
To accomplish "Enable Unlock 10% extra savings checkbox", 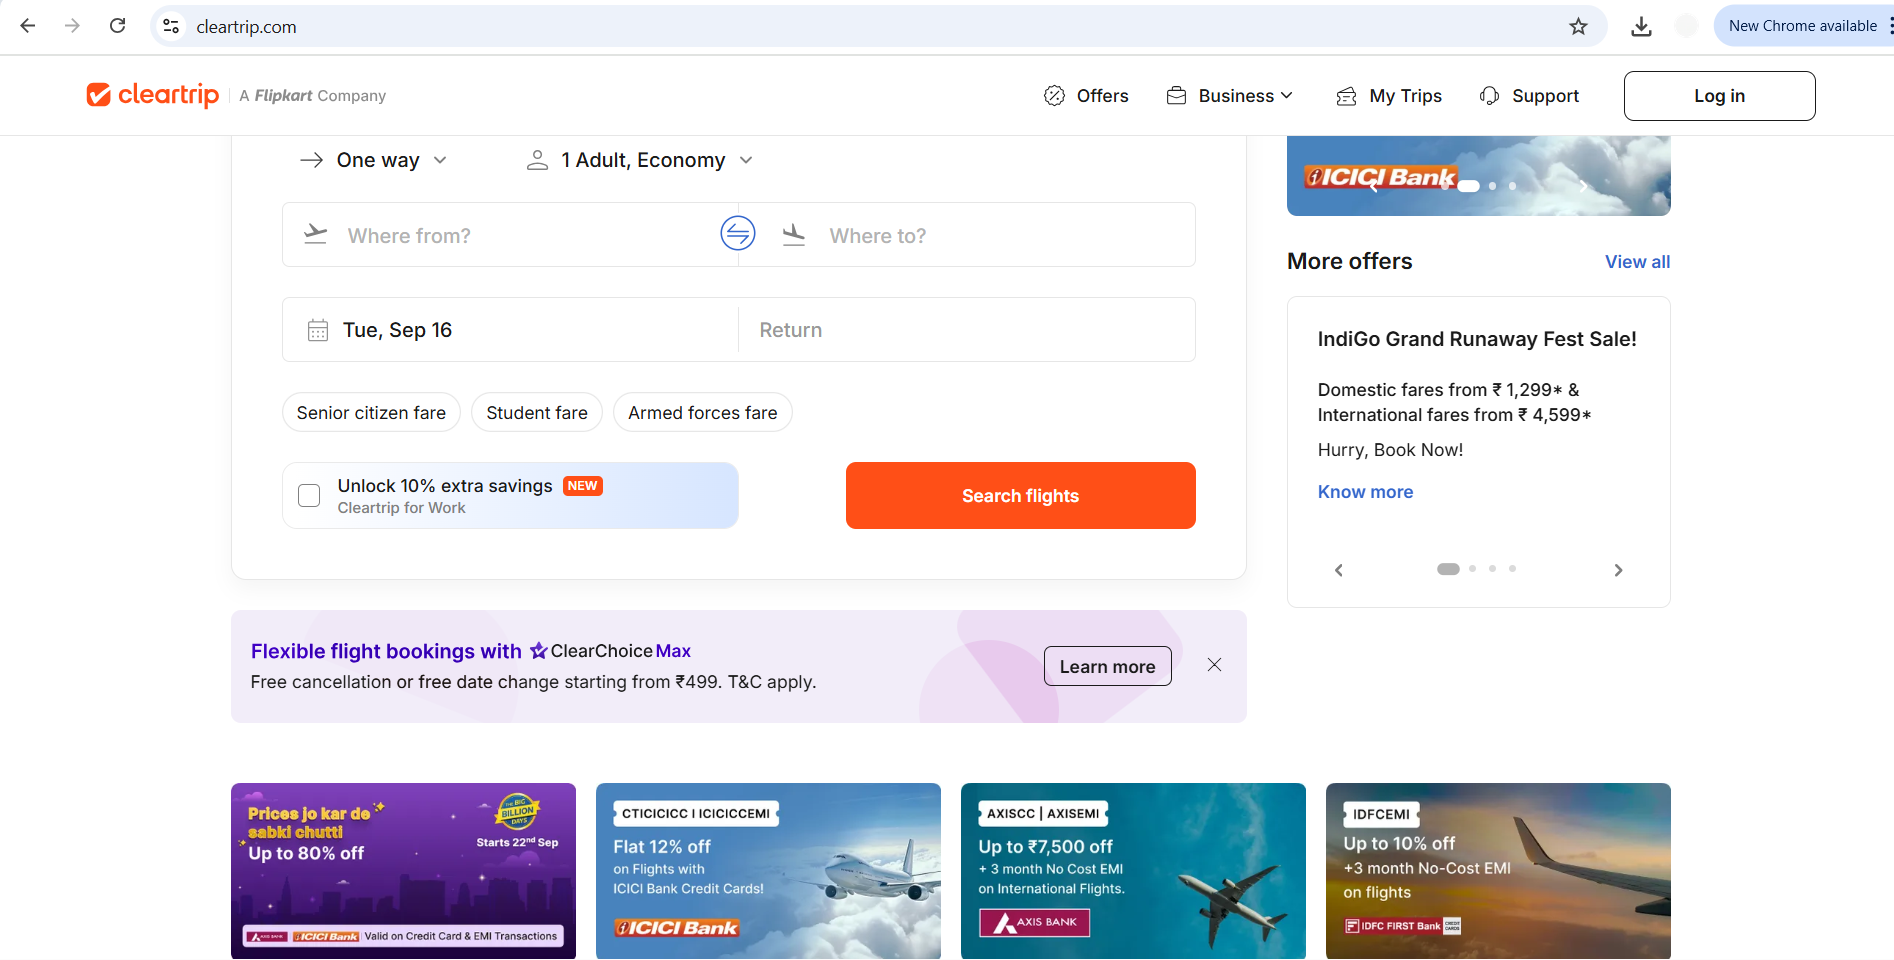I will (x=310, y=496).
